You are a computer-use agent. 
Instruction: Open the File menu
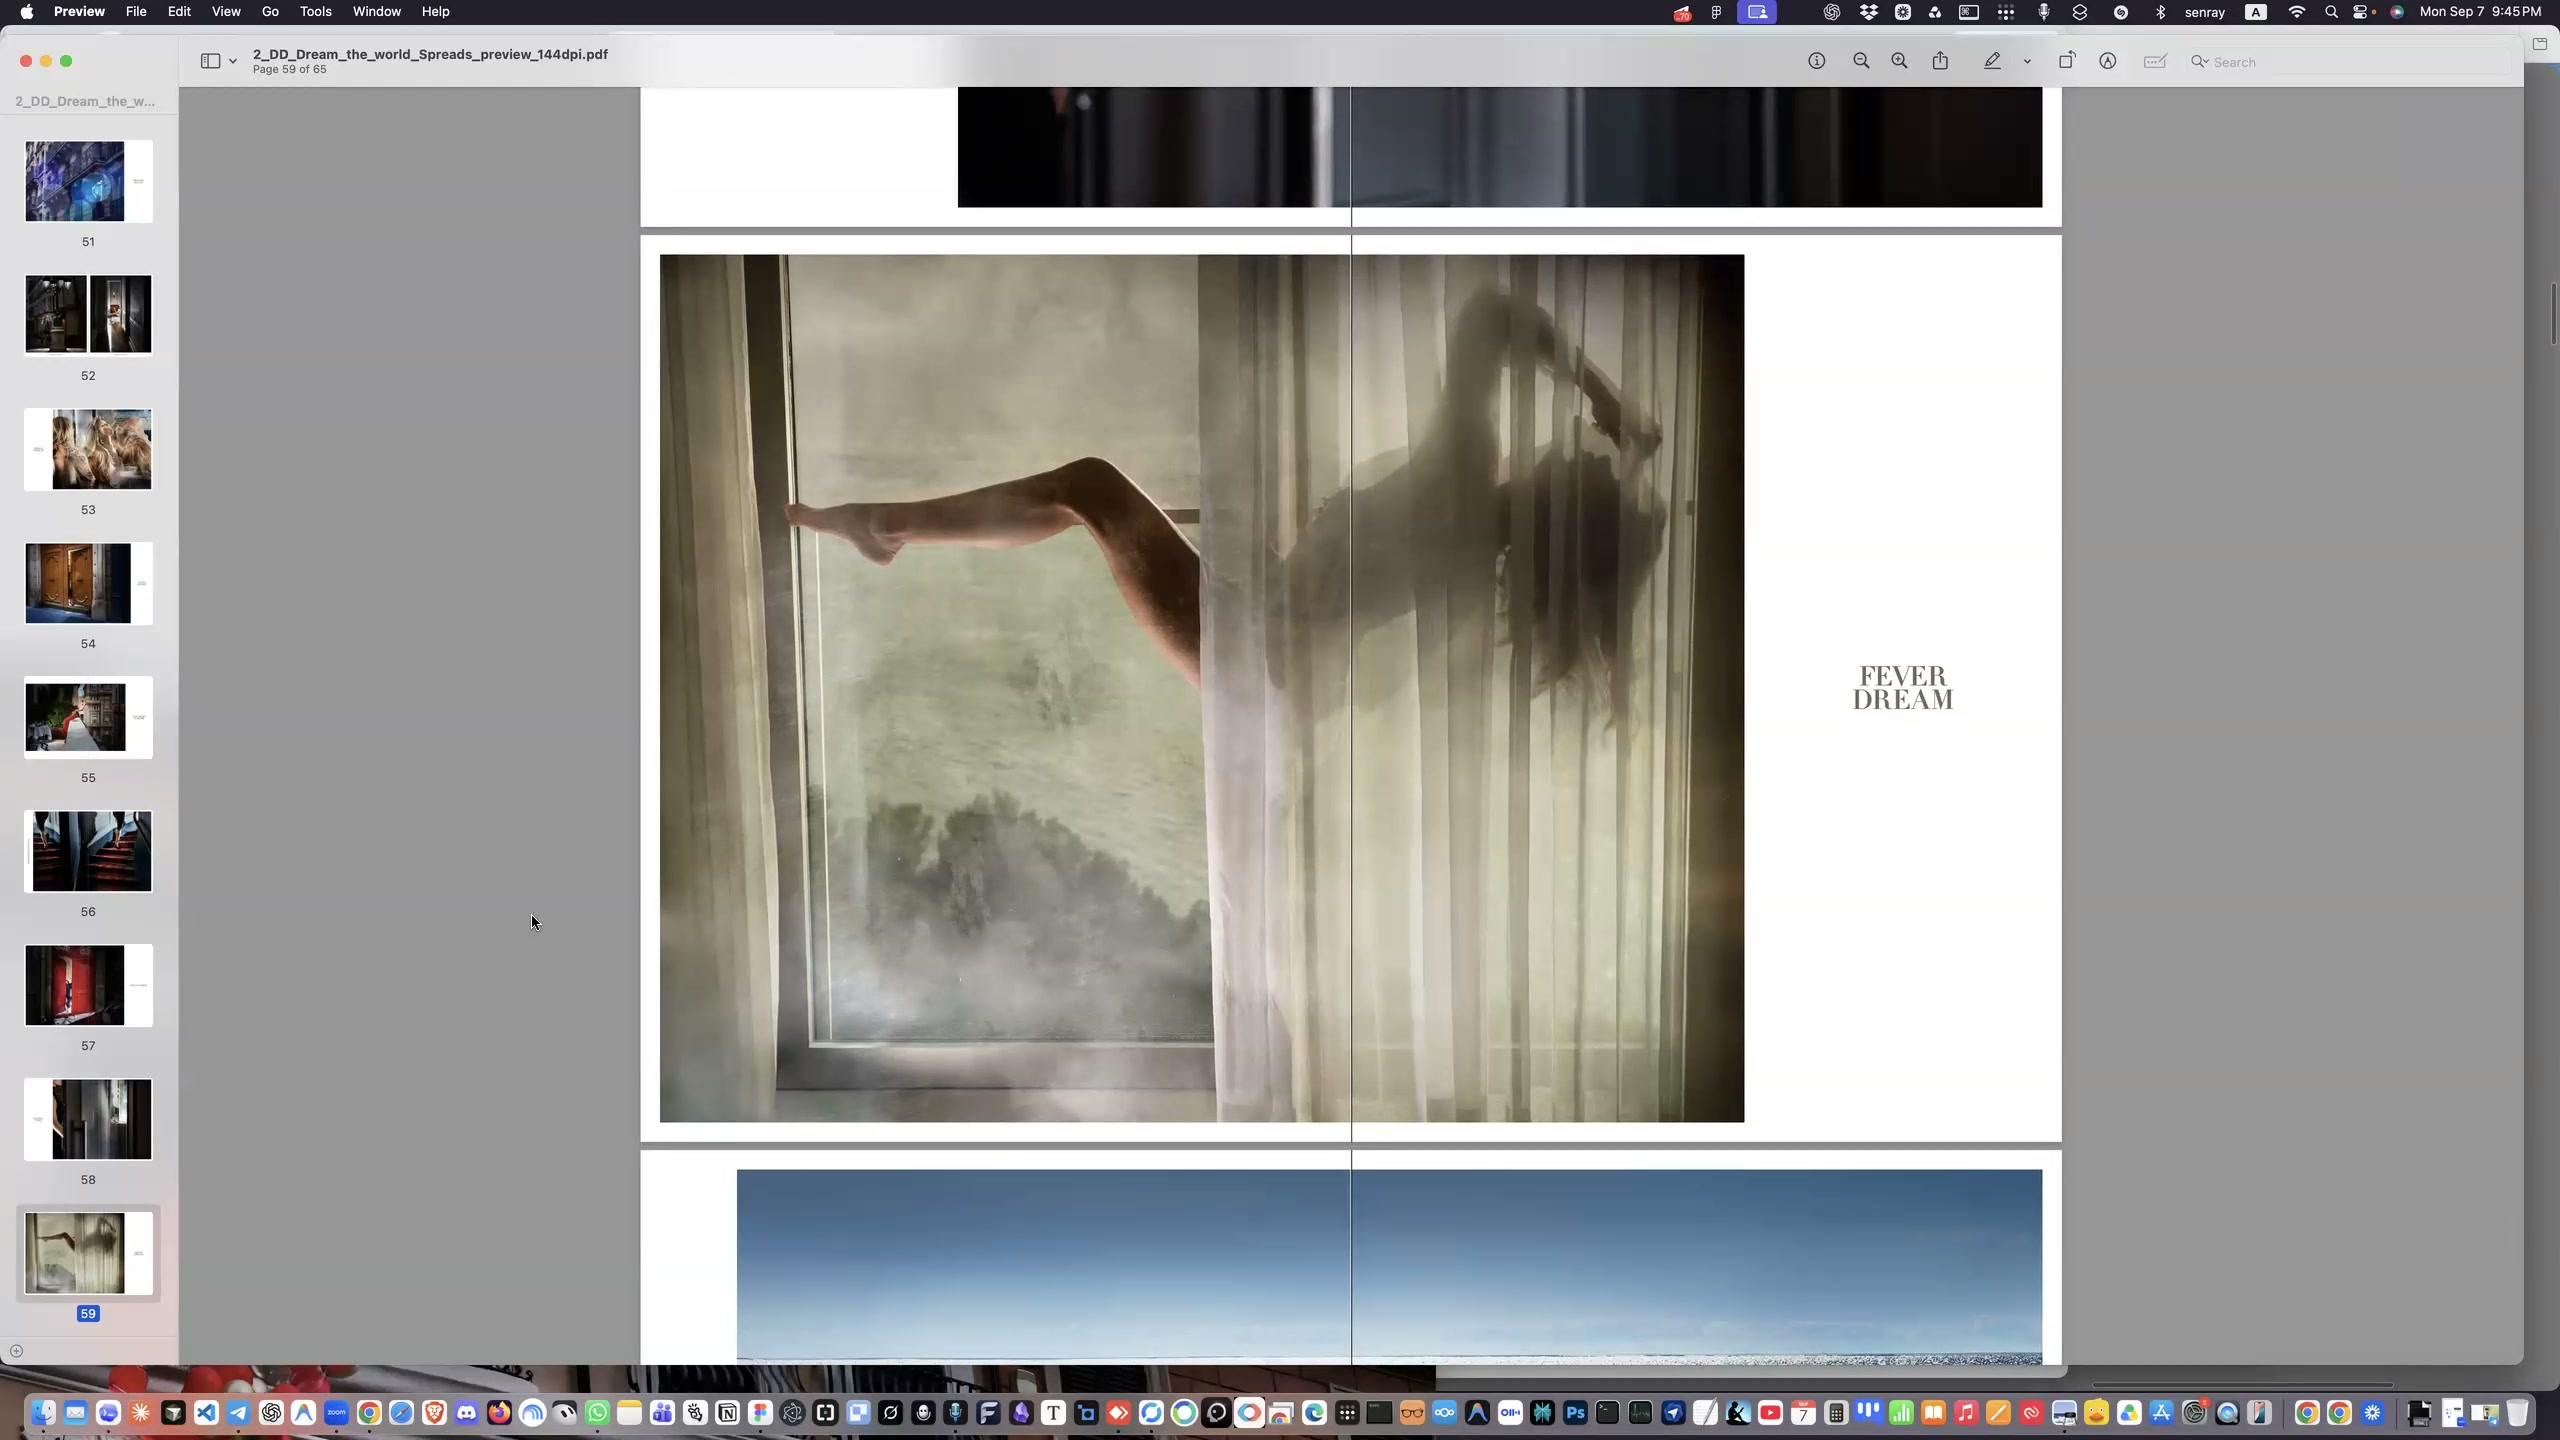136,12
